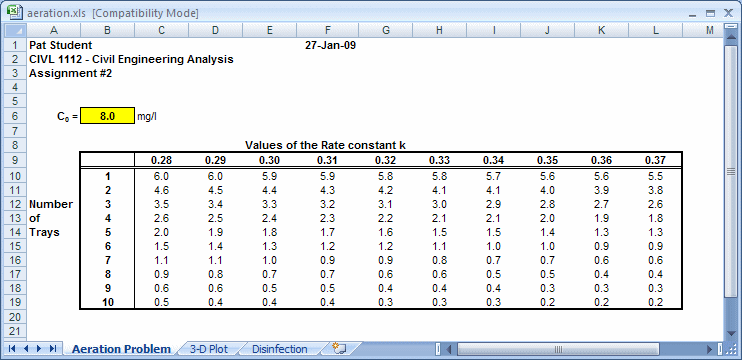The height and width of the screenshot is (360, 742).
Task: Select column A header
Action: tap(53, 30)
